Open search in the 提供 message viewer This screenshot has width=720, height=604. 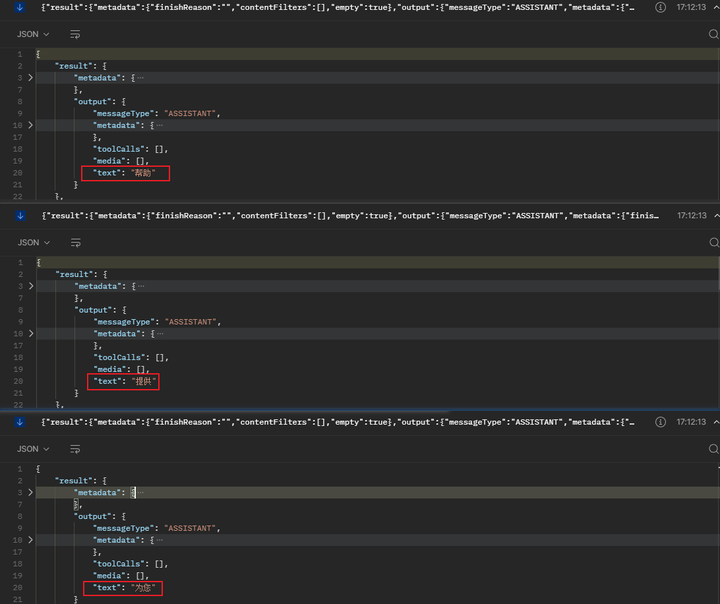(x=713, y=242)
